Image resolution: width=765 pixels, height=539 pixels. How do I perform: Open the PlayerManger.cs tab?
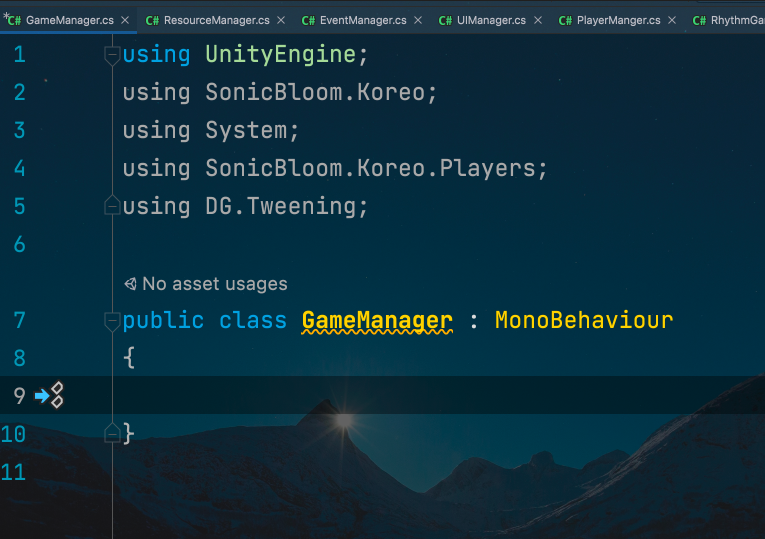(x=618, y=20)
